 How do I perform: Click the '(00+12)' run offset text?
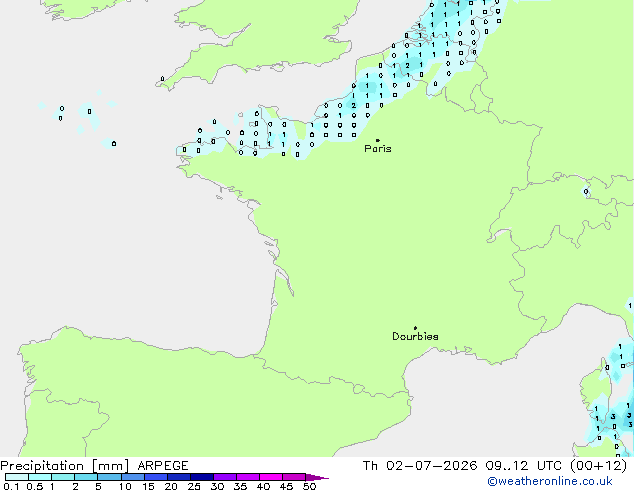tap(599, 466)
